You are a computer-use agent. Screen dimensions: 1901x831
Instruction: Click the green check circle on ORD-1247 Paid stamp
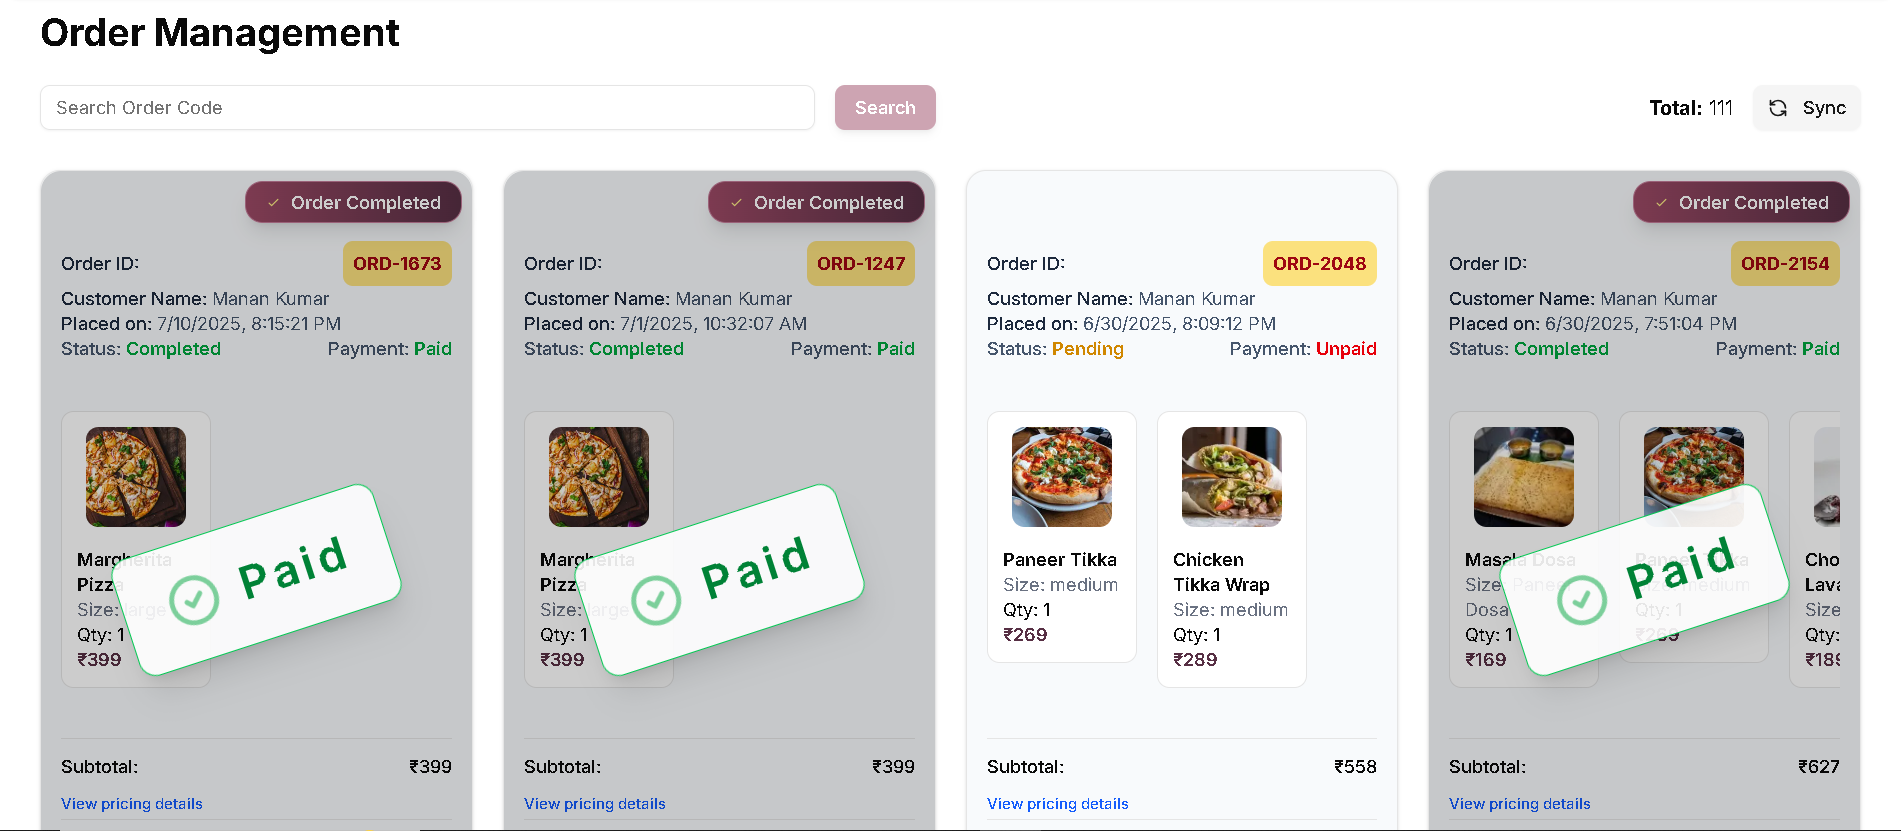[656, 600]
